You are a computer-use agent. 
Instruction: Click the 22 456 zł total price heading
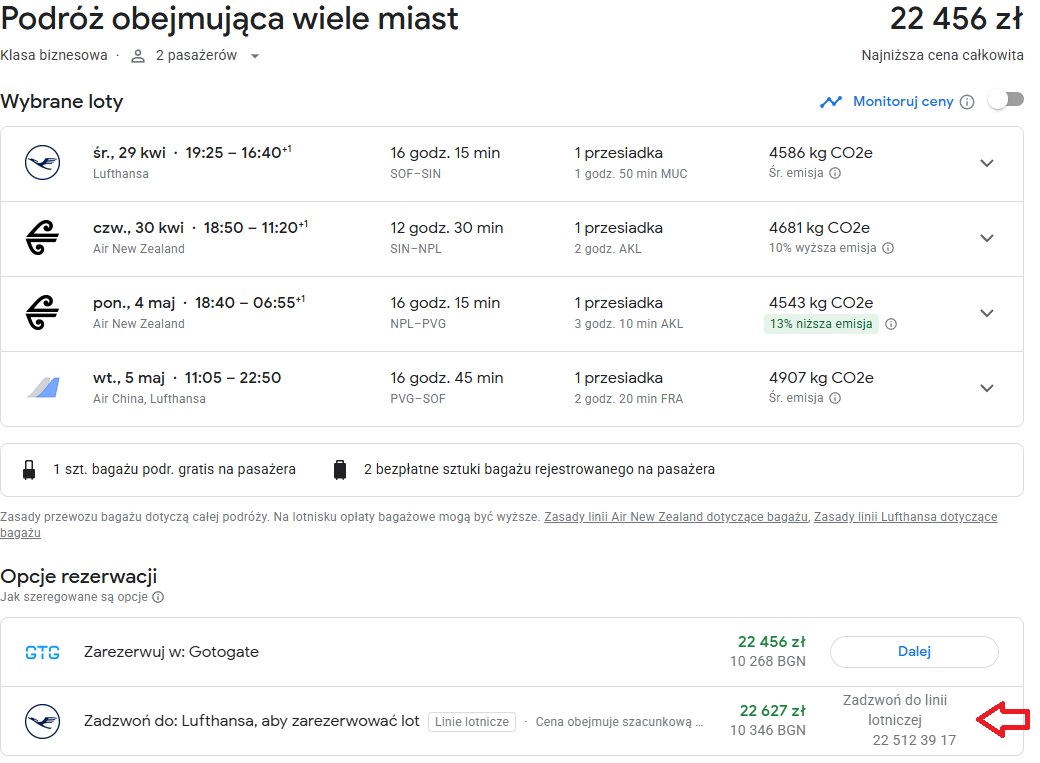956,19
